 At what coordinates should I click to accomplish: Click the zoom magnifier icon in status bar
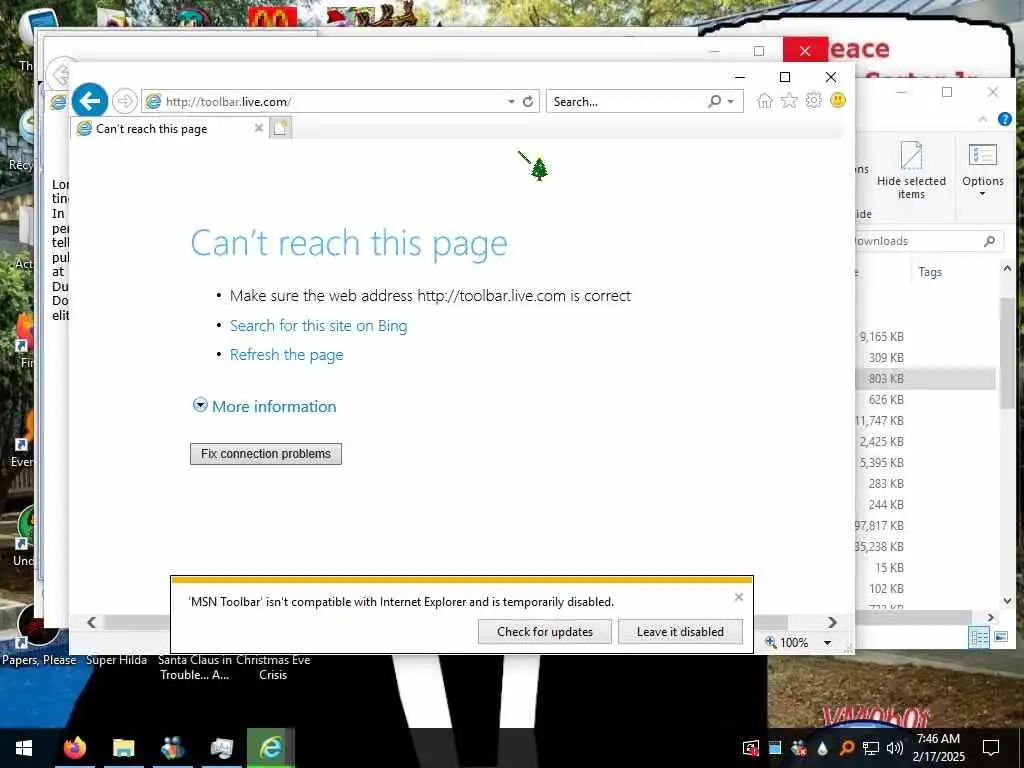[x=771, y=643]
